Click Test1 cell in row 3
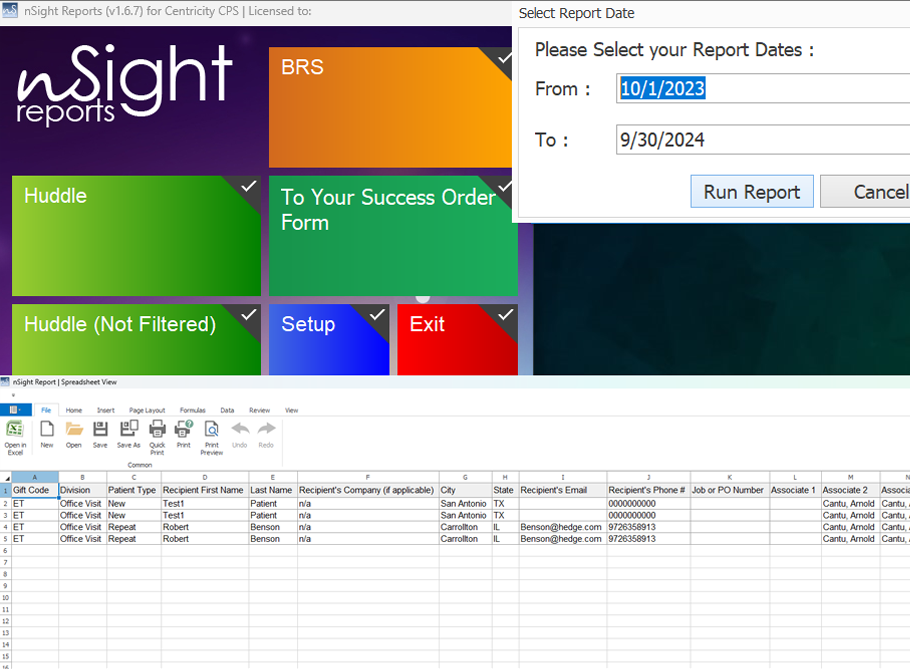 pos(205,515)
